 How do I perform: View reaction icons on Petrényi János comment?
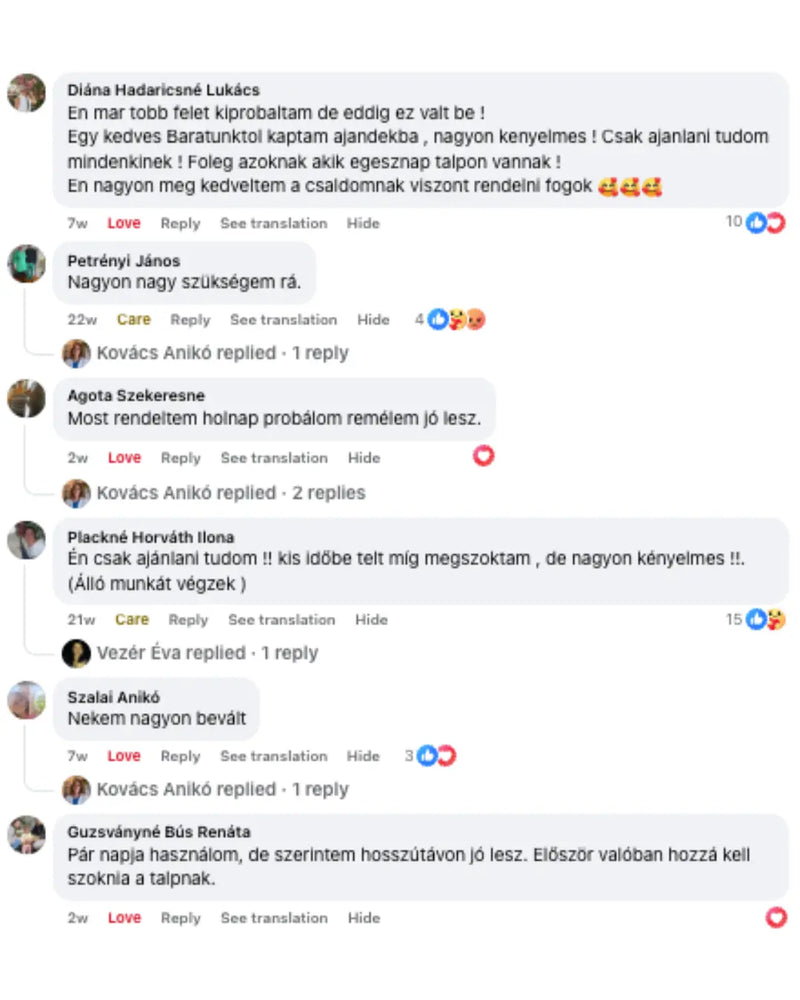pyautogui.click(x=456, y=319)
